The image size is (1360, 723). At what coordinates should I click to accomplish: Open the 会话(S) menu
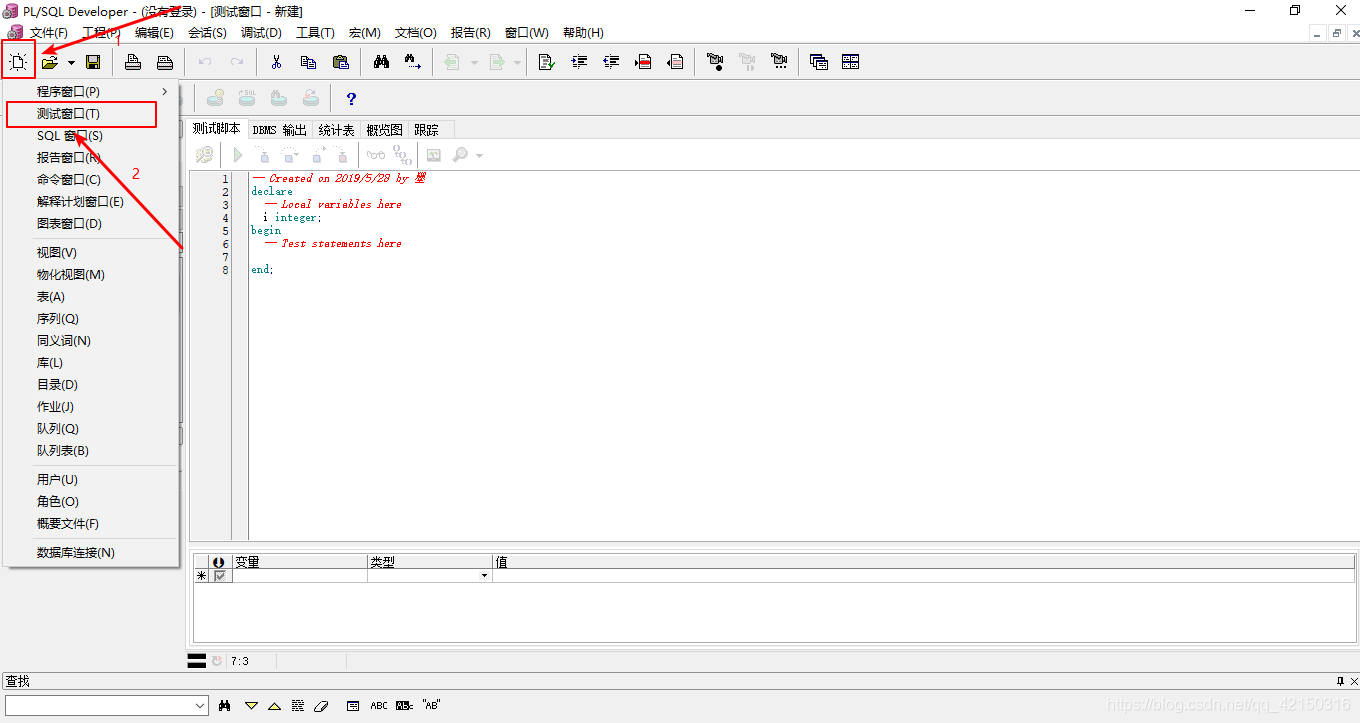pyautogui.click(x=207, y=33)
